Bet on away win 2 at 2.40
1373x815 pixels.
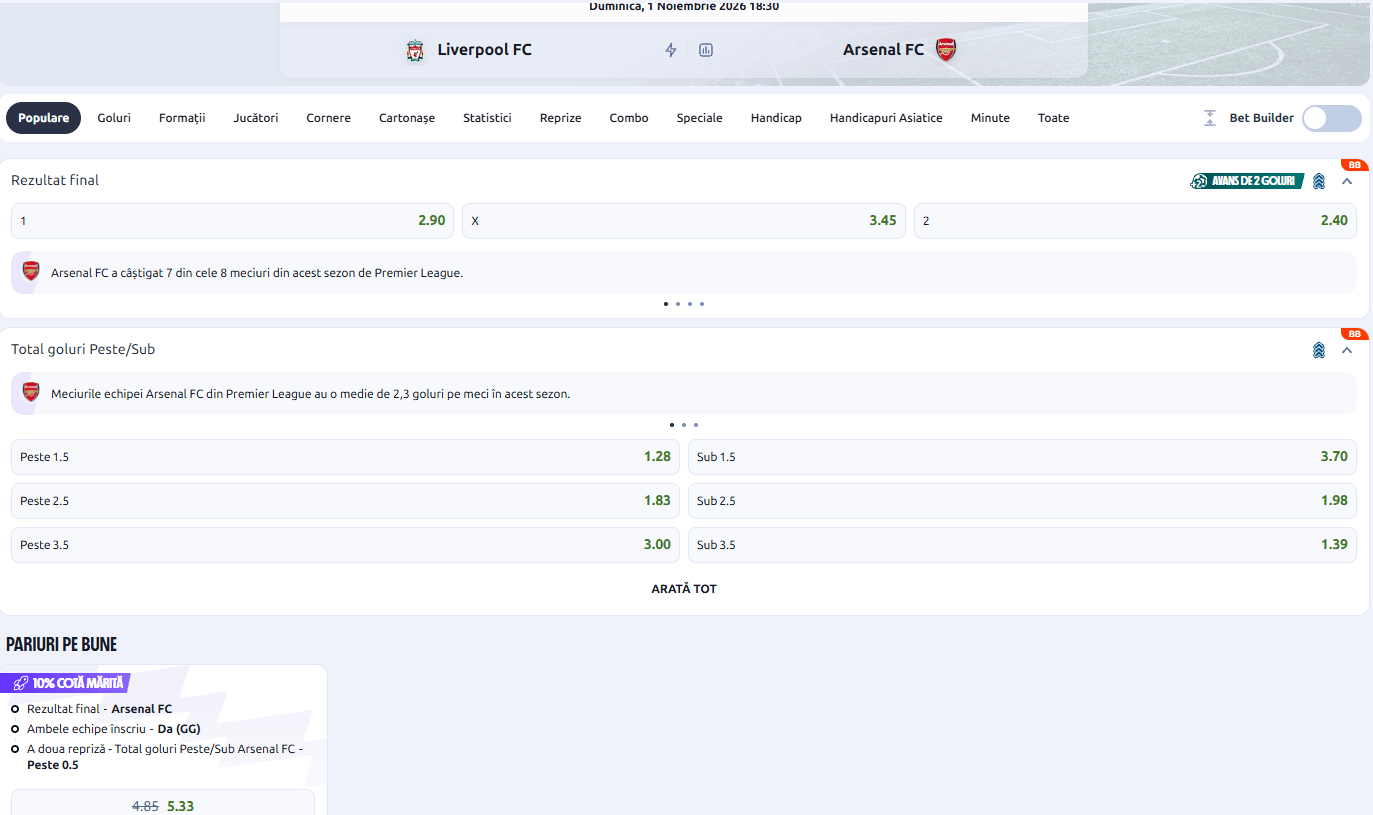(x=1135, y=221)
